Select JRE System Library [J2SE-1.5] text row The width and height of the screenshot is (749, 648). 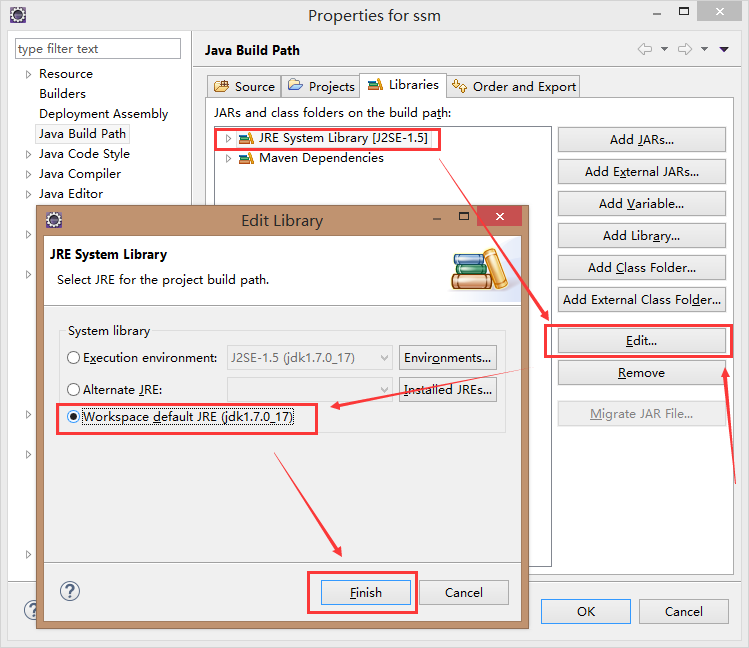pos(343,138)
